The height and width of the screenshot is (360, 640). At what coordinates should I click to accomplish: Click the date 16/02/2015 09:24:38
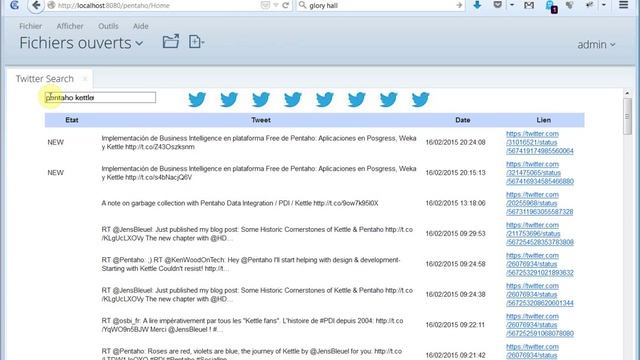[456, 294]
